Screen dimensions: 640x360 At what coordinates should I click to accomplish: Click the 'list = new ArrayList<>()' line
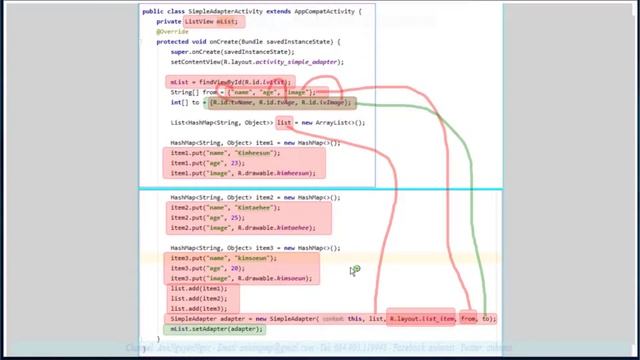[268, 122]
